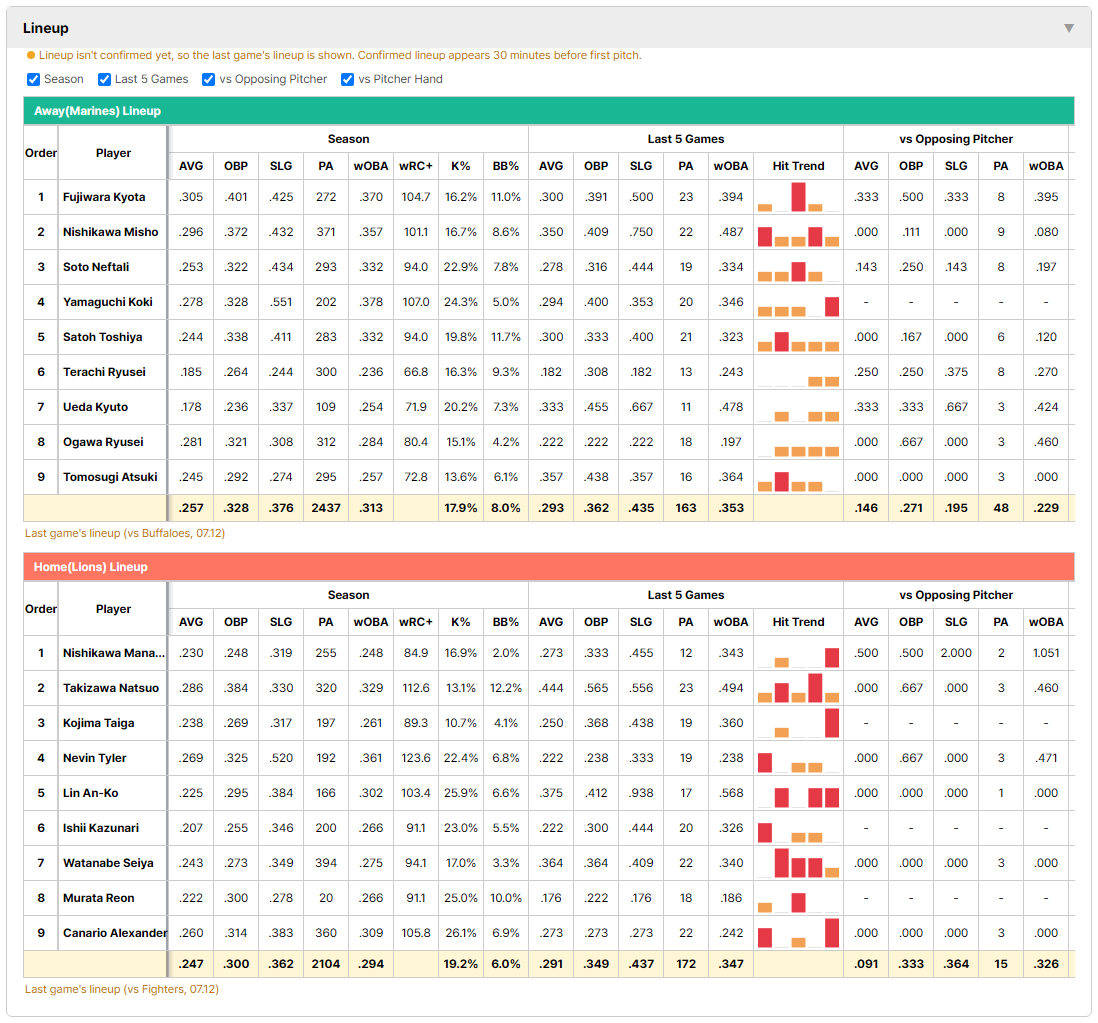The height and width of the screenshot is (1023, 1098).
Task: Click Lin An-Ko's hit trend chart
Action: [798, 793]
